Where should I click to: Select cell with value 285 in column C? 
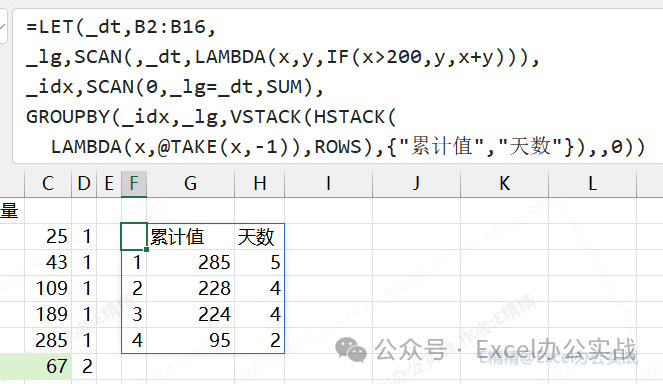(x=48, y=340)
